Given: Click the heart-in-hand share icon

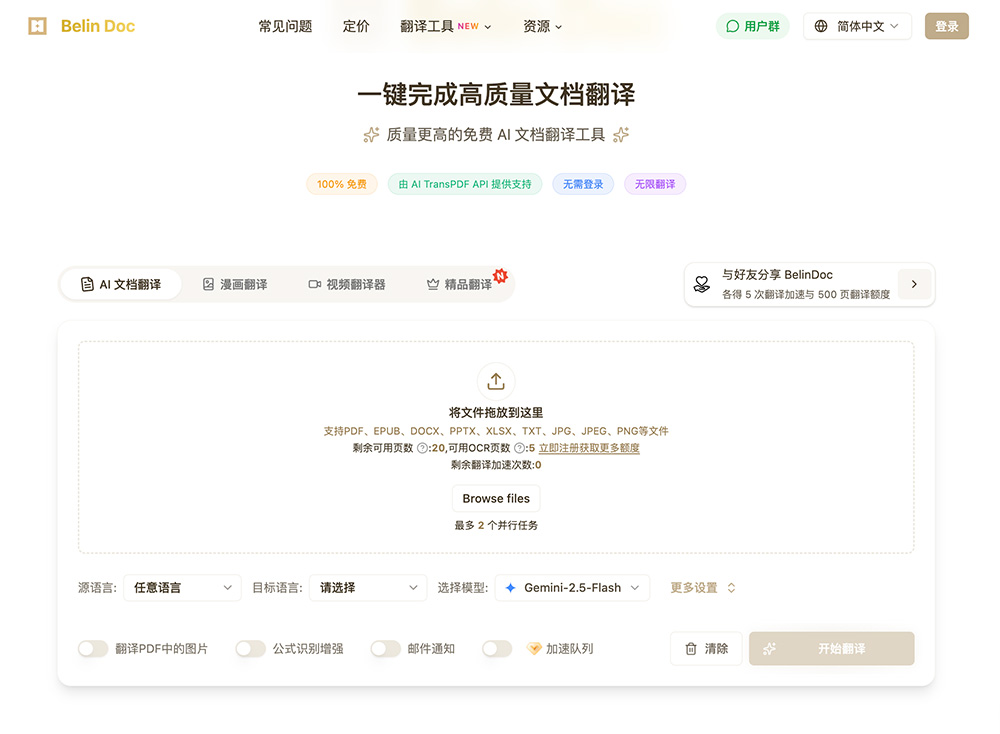Looking at the screenshot, I should [702, 284].
